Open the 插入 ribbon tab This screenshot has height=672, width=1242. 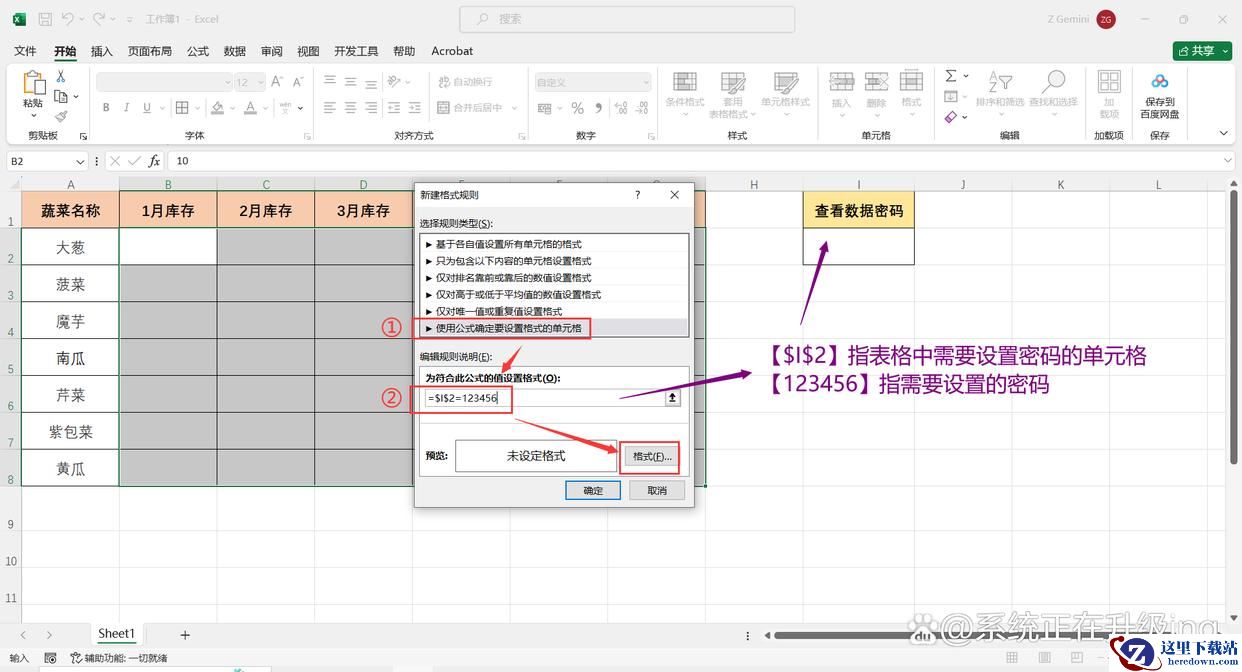coord(102,51)
